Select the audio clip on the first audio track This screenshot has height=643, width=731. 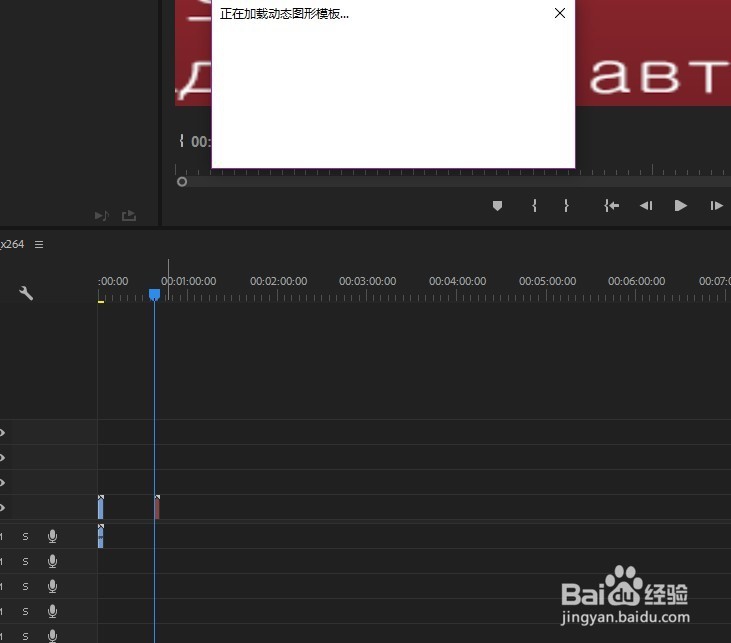pyautogui.click(x=101, y=536)
